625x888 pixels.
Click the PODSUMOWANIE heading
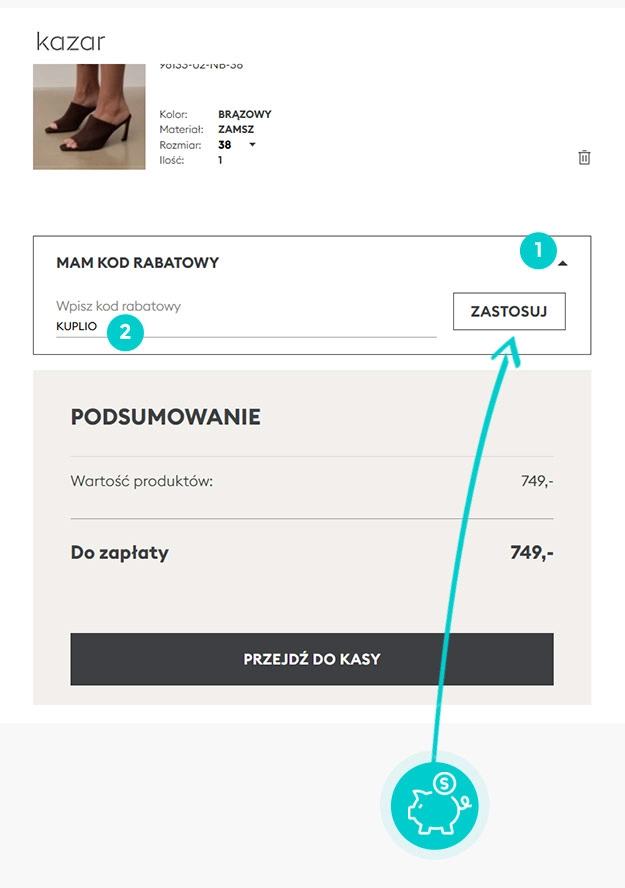(x=165, y=416)
